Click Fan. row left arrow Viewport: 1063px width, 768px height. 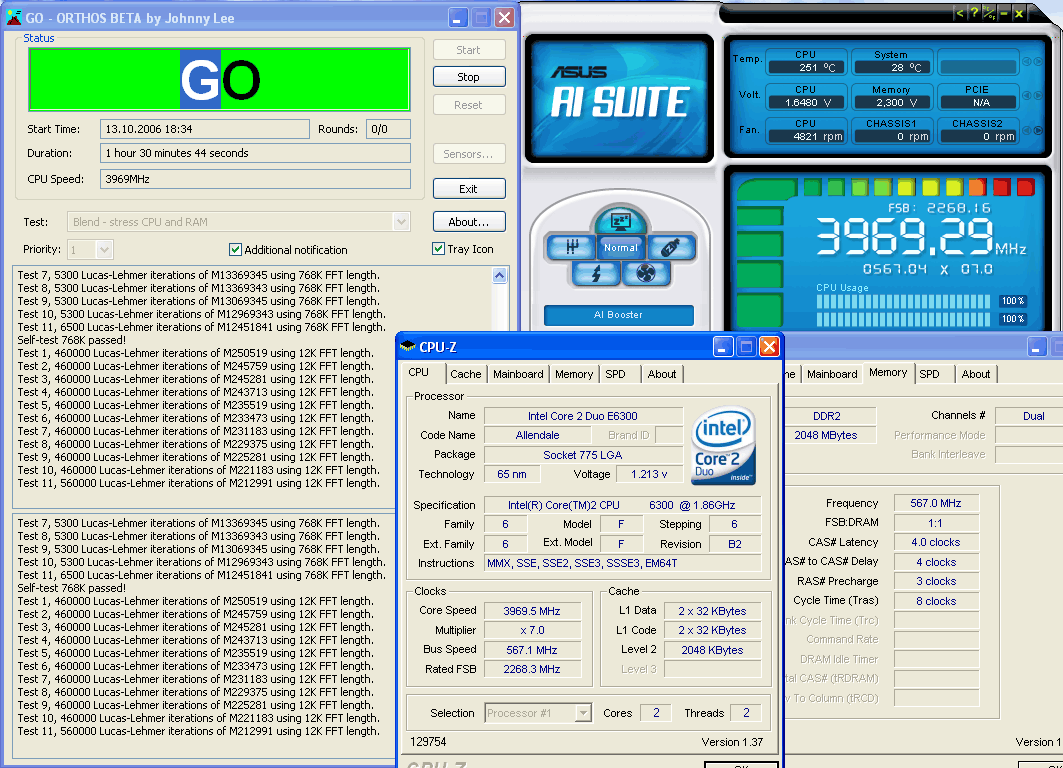click(x=1027, y=130)
